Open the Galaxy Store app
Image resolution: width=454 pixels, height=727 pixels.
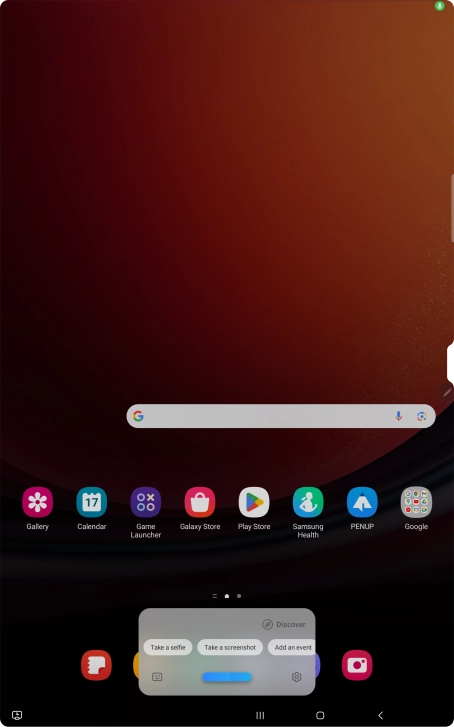click(x=200, y=502)
